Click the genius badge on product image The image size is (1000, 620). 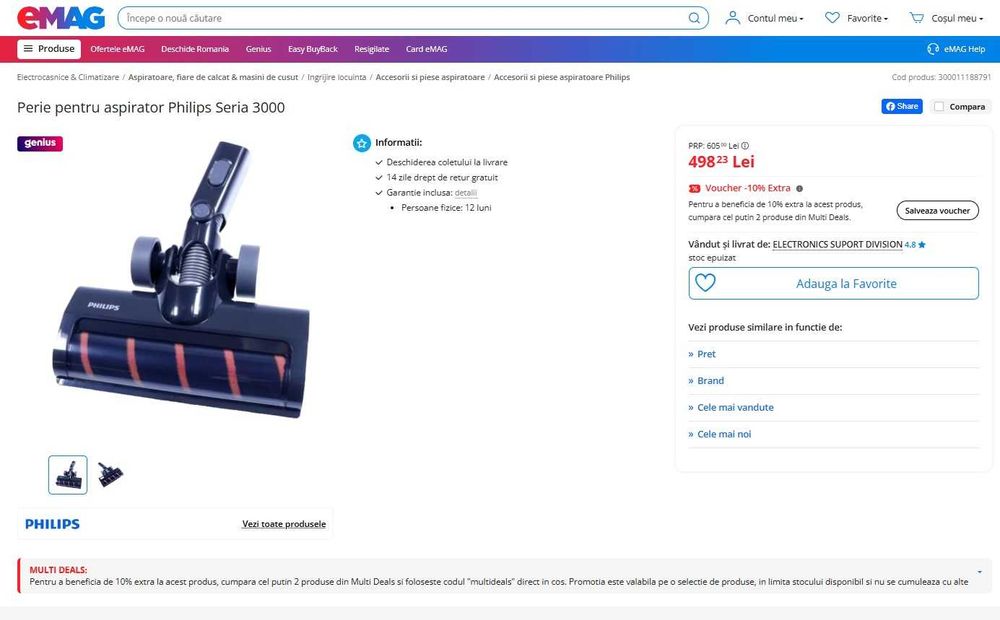pos(40,143)
